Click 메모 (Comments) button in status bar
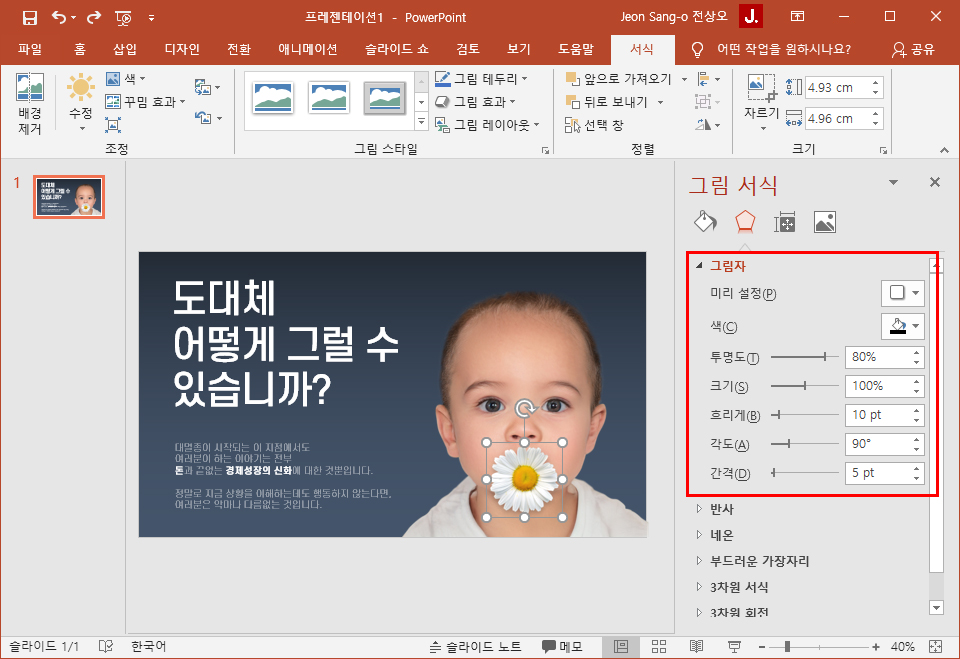 pos(561,646)
